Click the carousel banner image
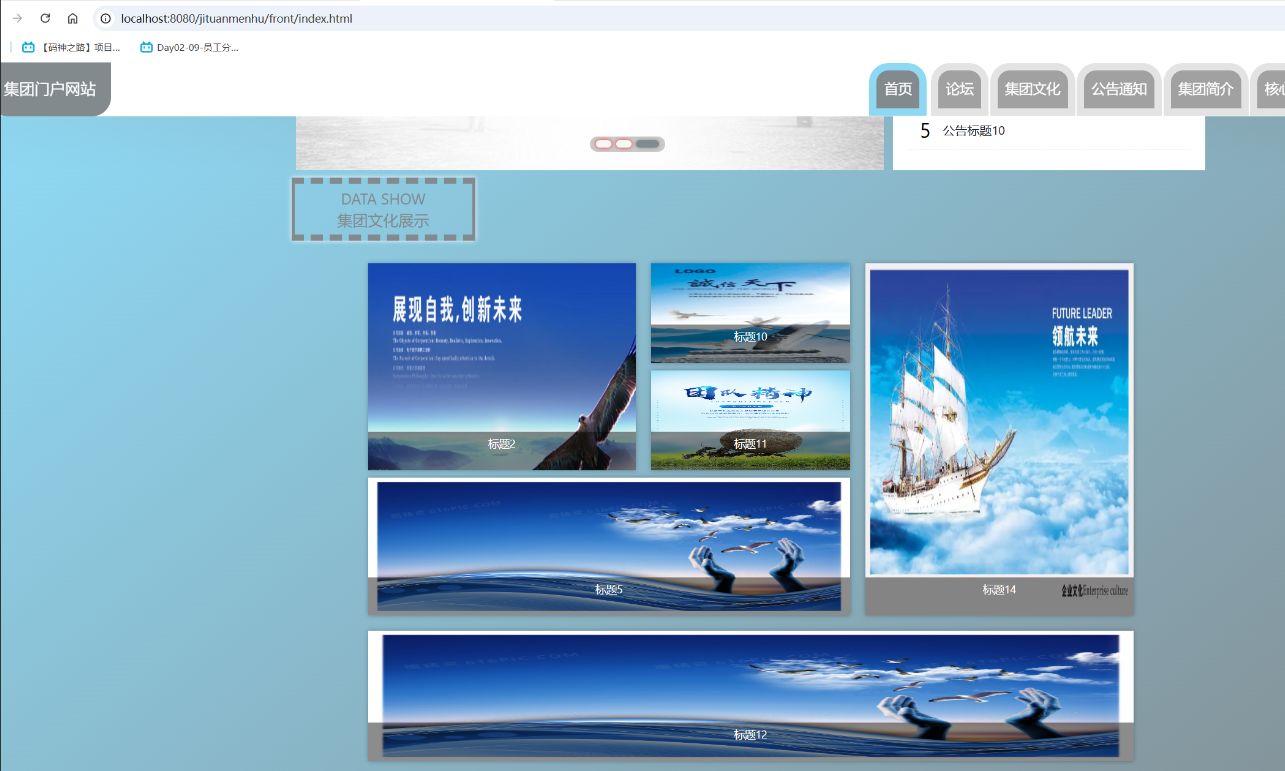 590,143
